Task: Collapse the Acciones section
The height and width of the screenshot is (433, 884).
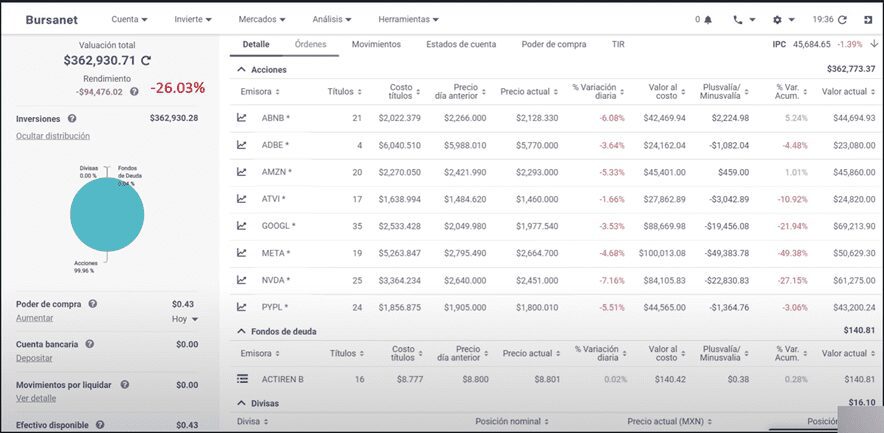Action: [241, 70]
